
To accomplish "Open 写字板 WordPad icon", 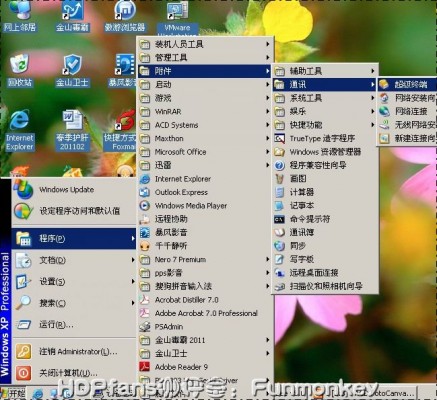I will click(x=279, y=259).
